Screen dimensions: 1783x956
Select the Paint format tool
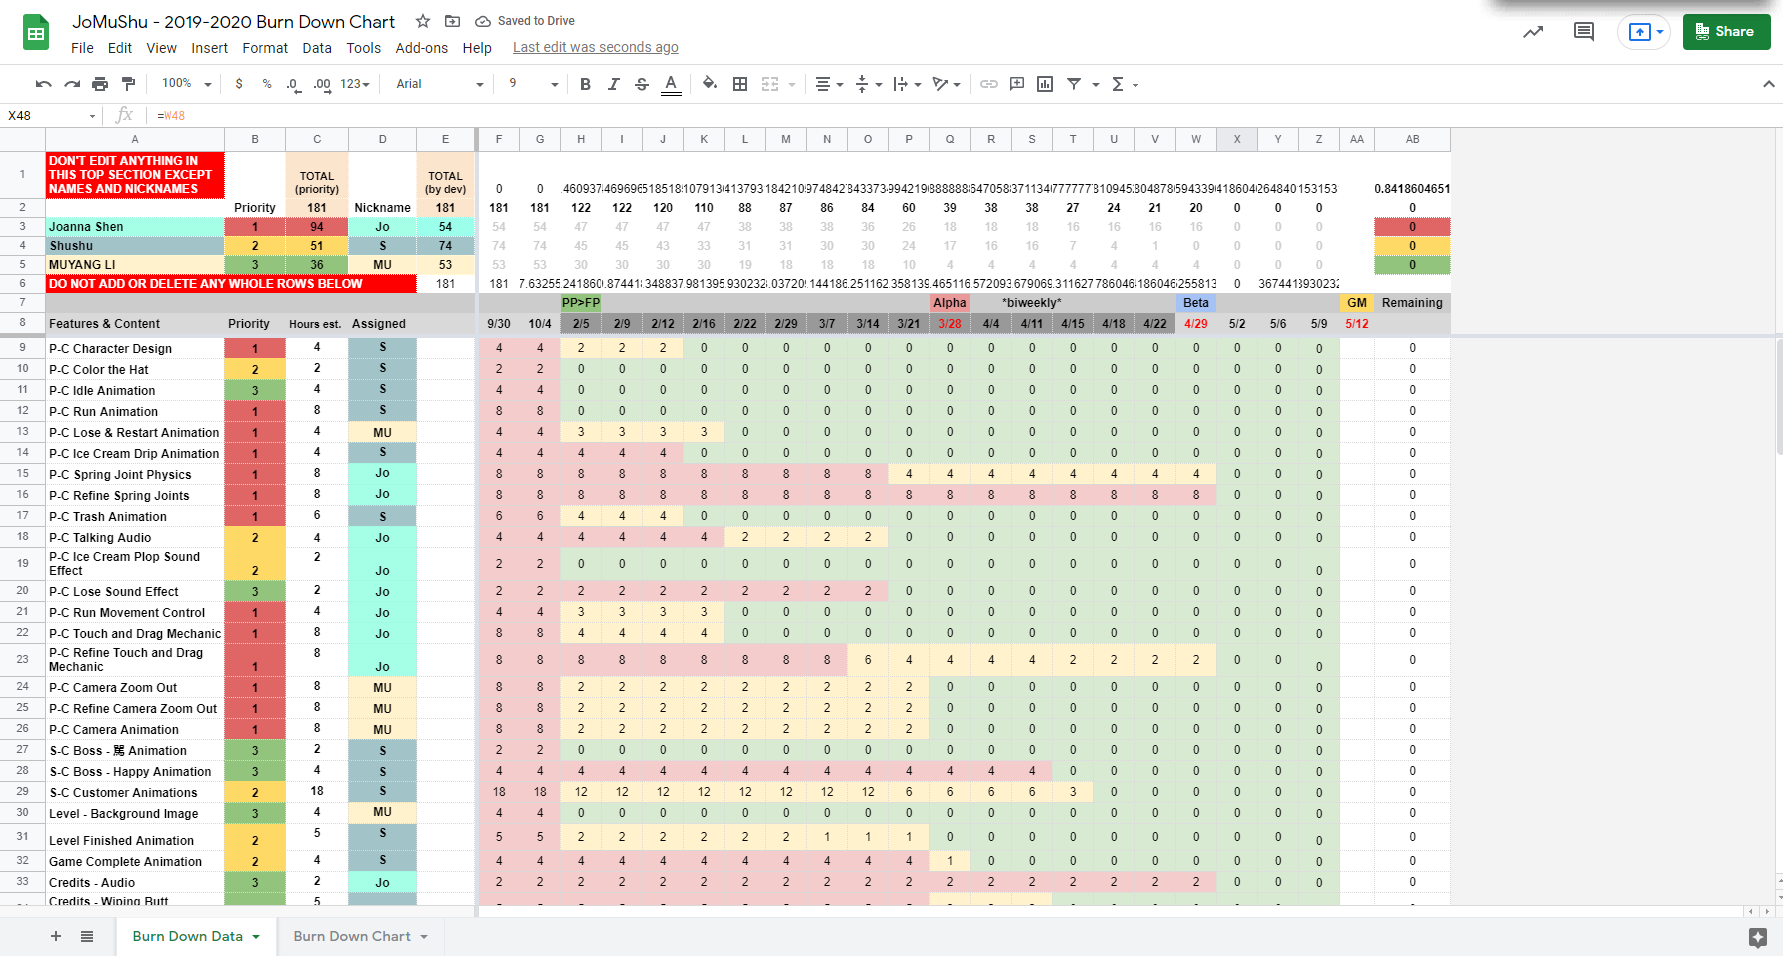(128, 84)
